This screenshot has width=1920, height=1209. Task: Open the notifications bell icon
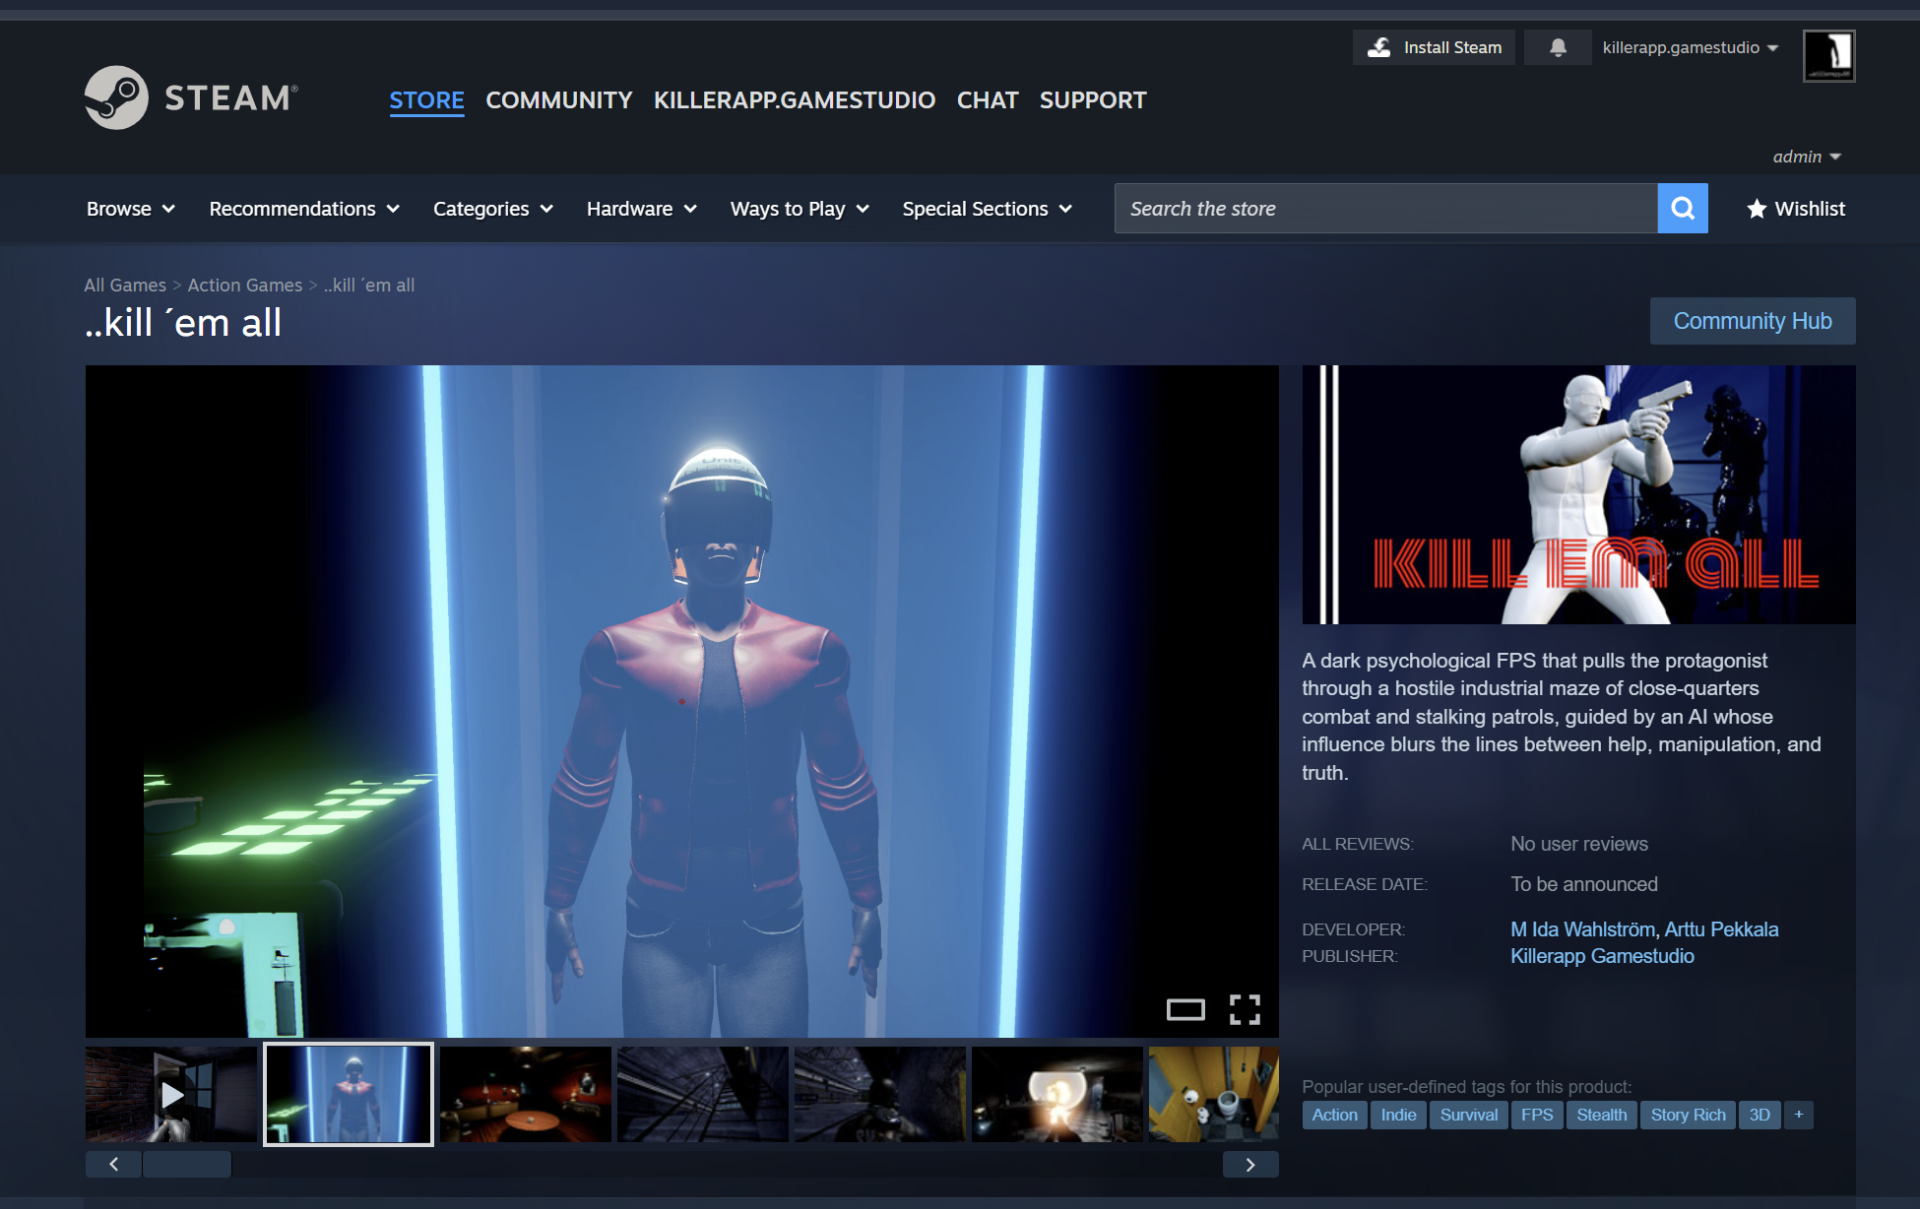[x=1557, y=47]
